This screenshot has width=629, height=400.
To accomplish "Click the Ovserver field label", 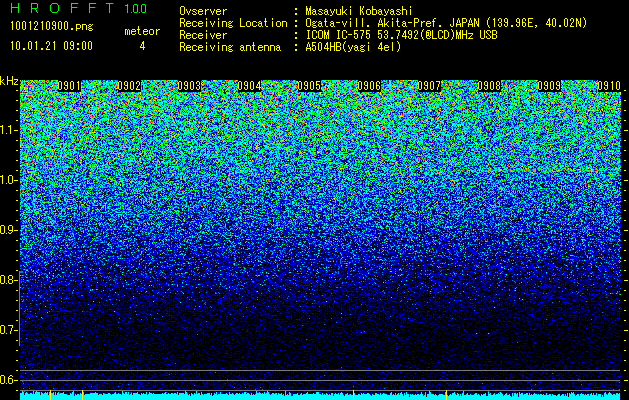I will [x=203, y=11].
